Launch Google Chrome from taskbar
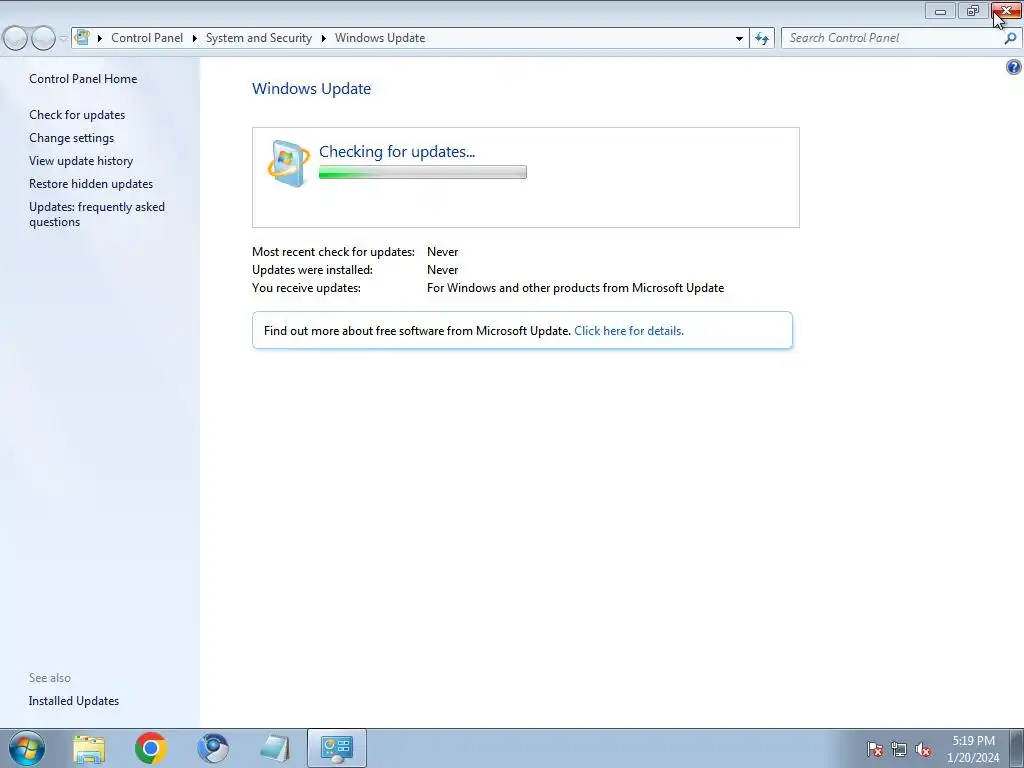1024x768 pixels. [151, 748]
